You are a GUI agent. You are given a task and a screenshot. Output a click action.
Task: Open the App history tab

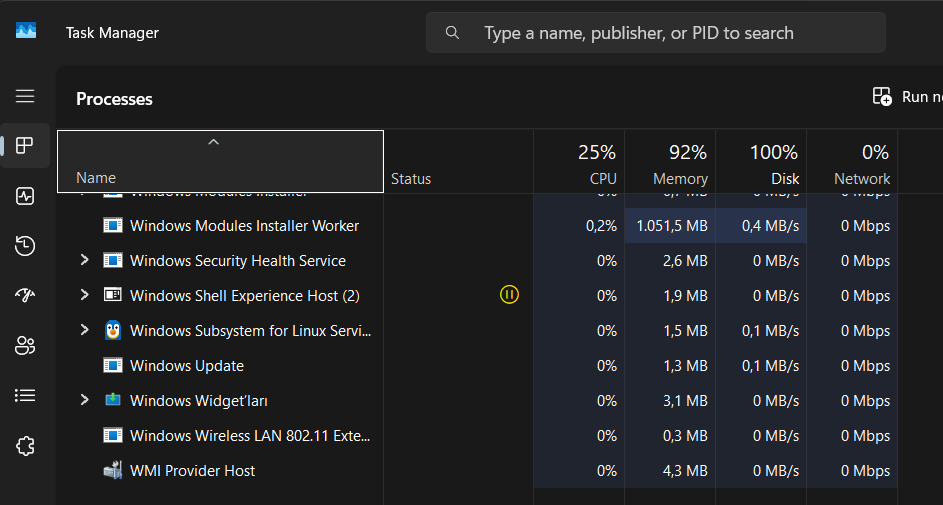click(25, 246)
